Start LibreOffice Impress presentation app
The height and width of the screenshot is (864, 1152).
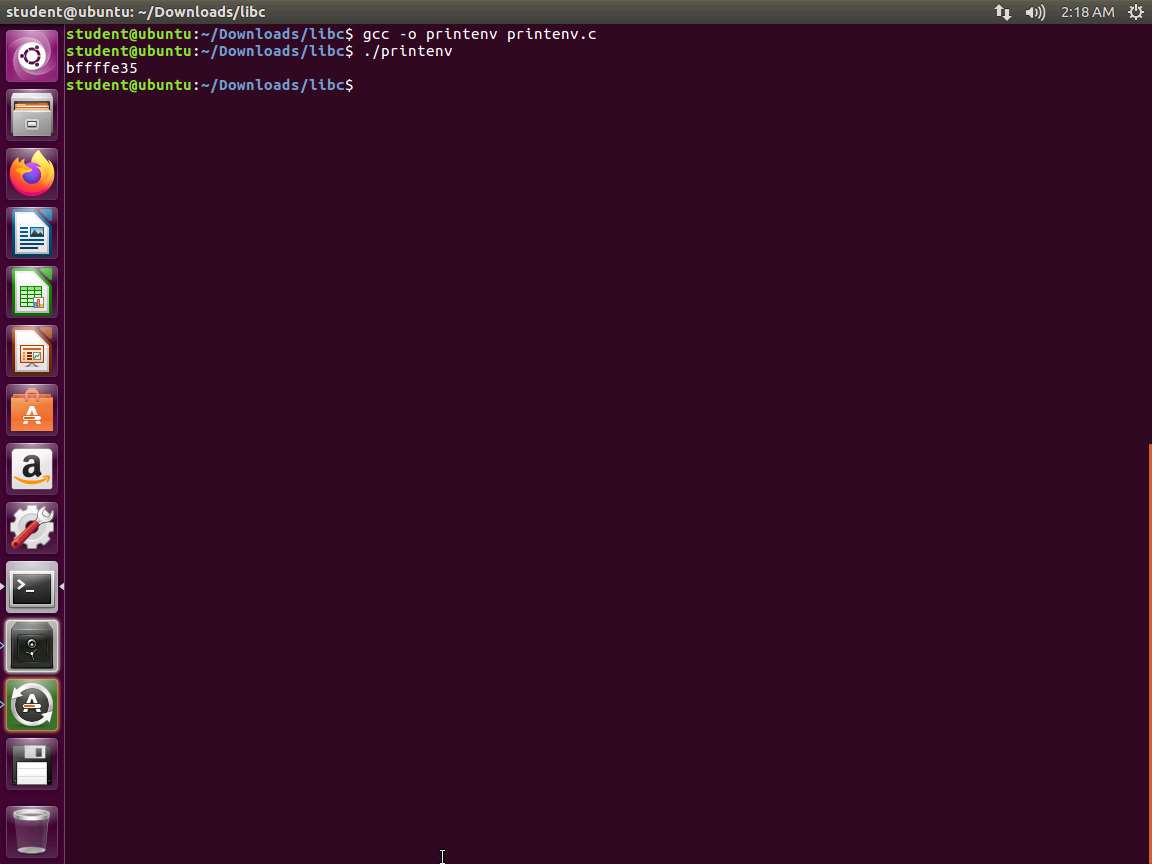(x=32, y=351)
